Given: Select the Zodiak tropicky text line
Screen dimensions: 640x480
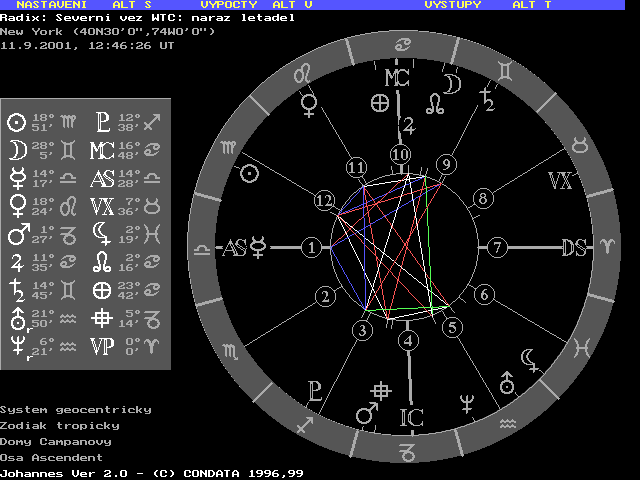Looking at the screenshot, I should tap(60, 425).
